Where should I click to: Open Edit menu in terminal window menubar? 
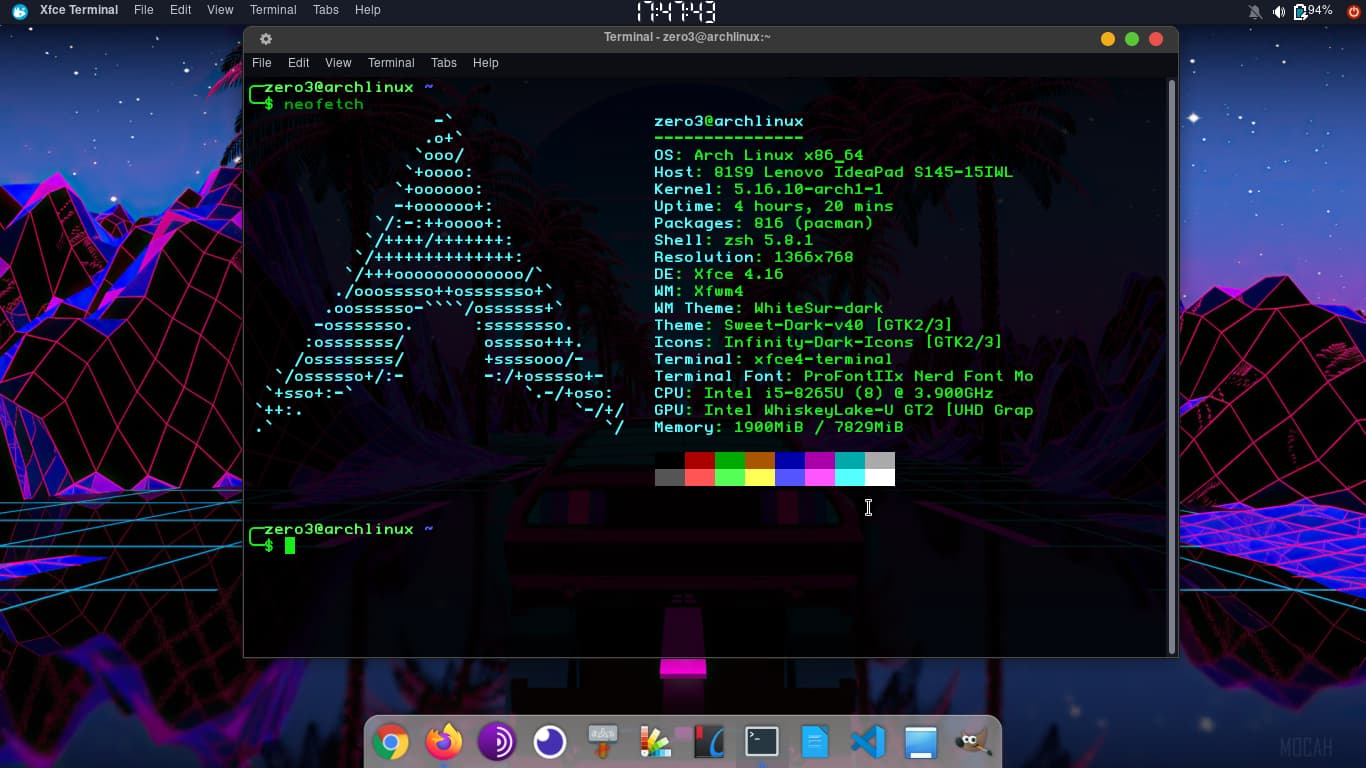tap(298, 63)
